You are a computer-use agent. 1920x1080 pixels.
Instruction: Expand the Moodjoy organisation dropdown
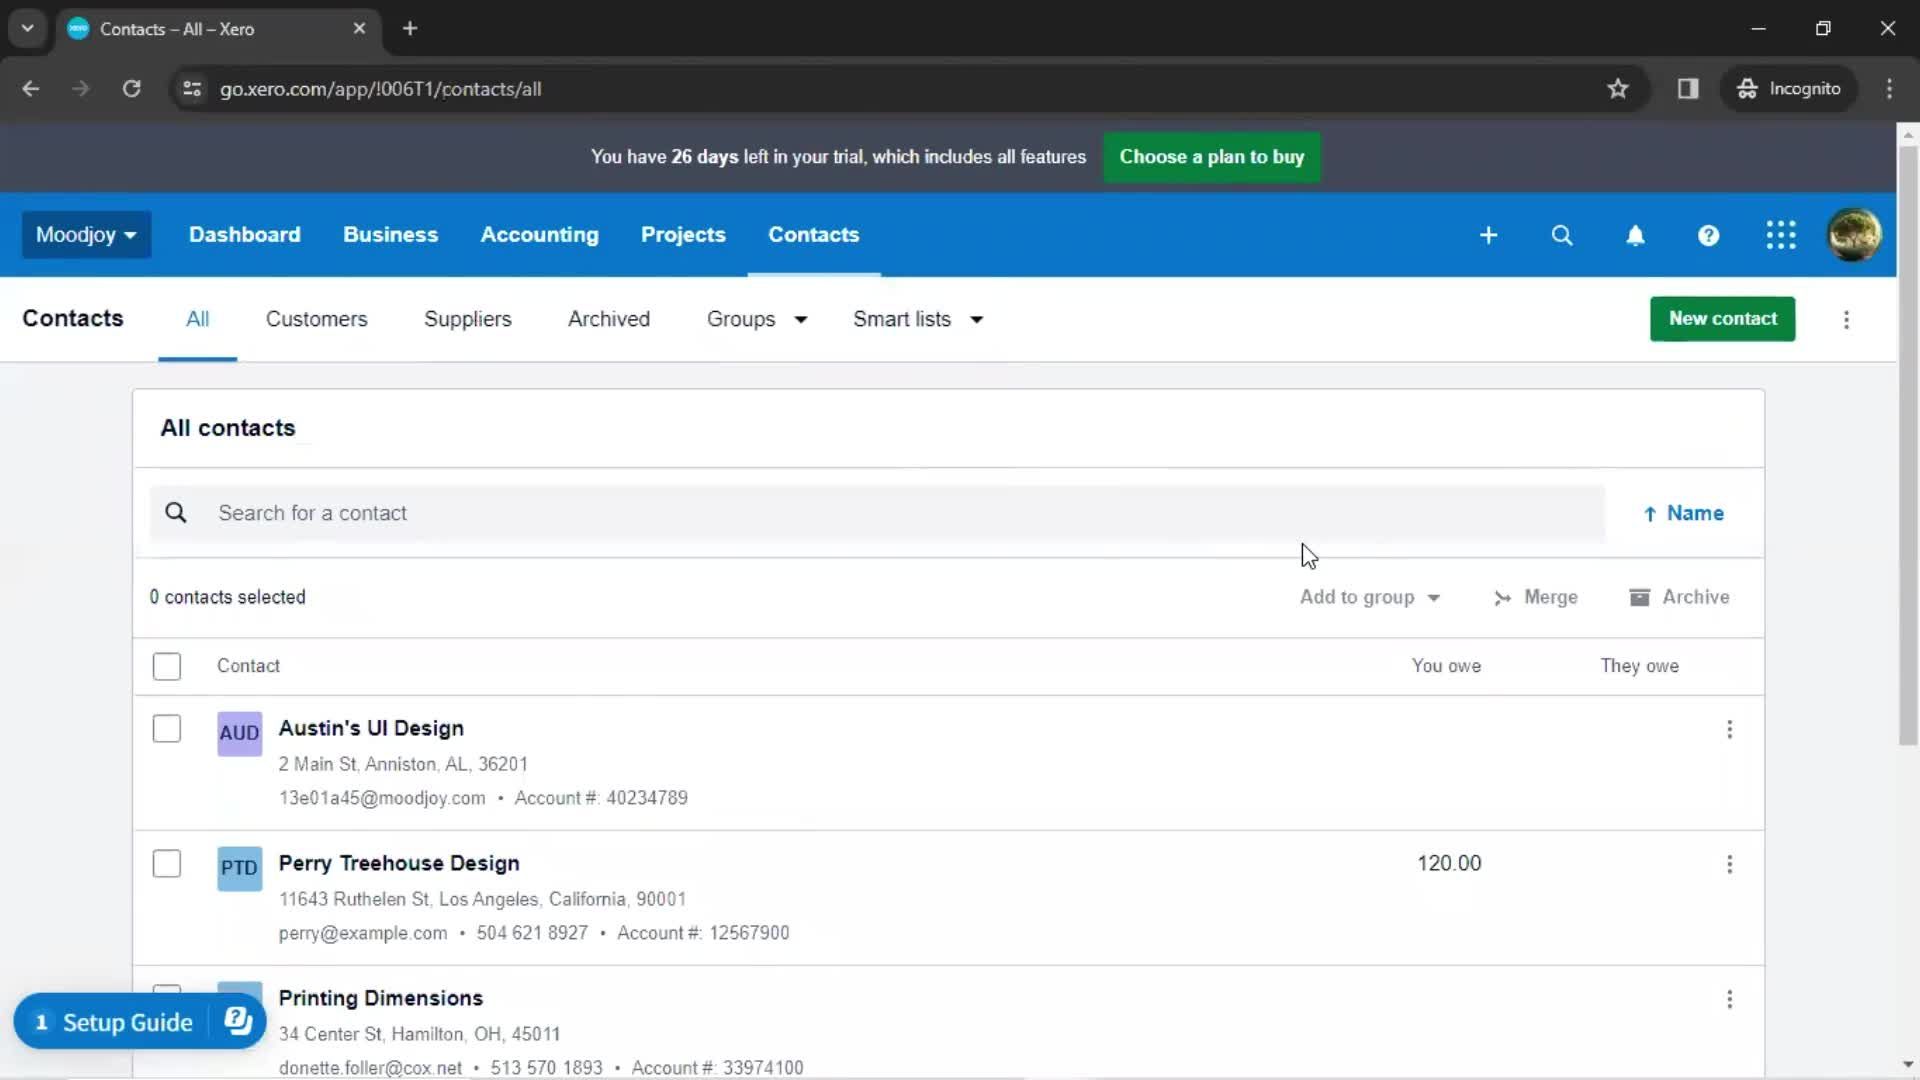(86, 235)
